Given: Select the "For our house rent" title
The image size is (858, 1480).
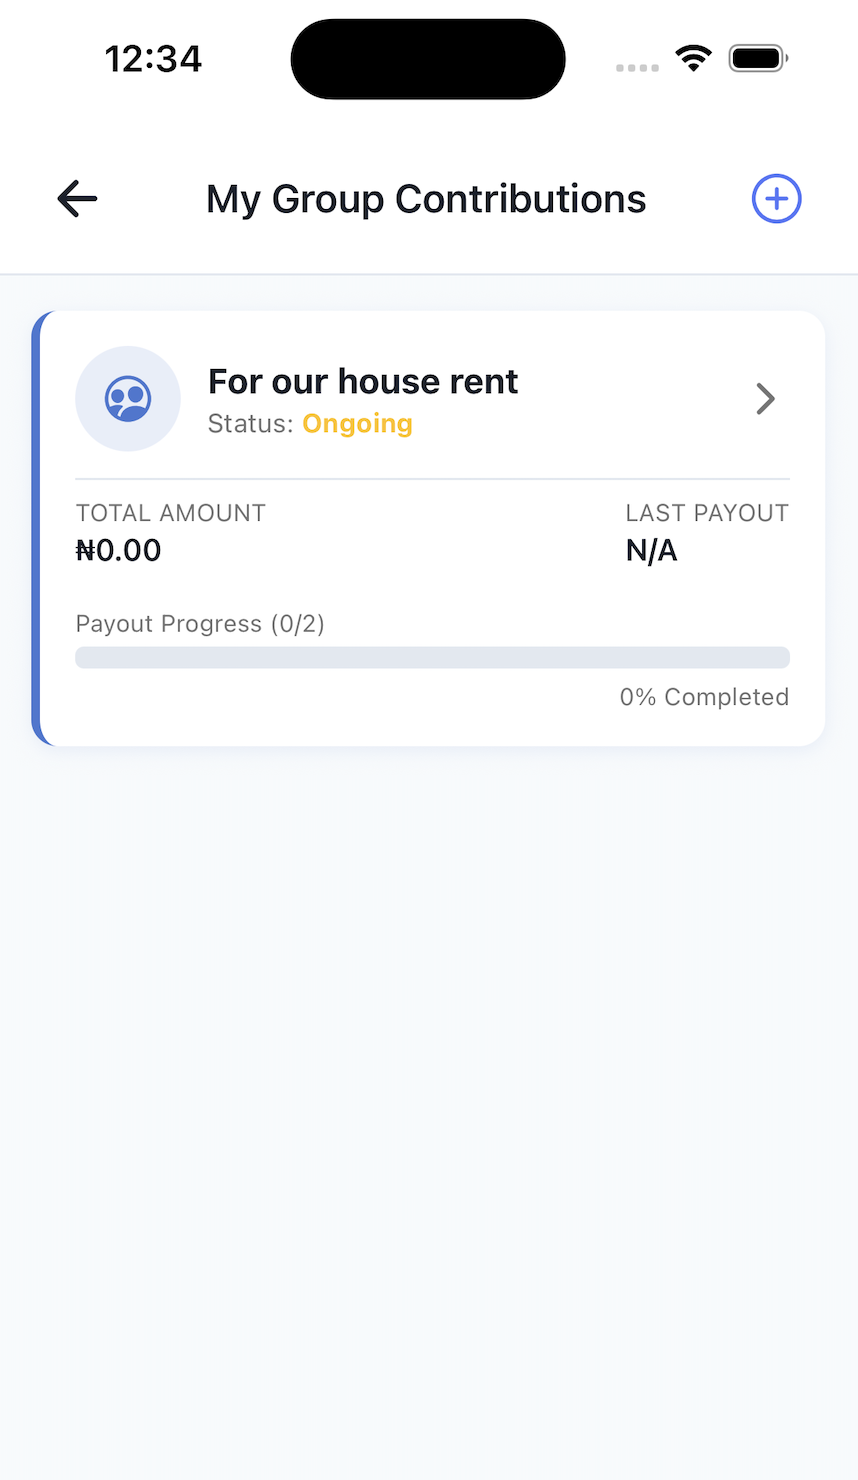Looking at the screenshot, I should 363,381.
